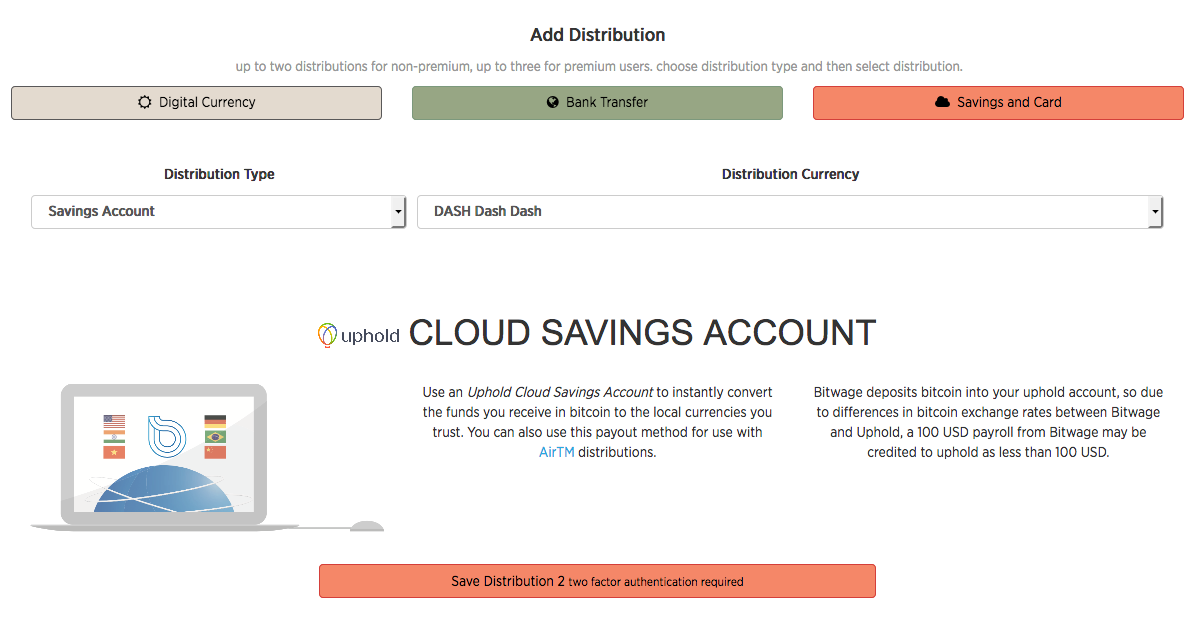The height and width of the screenshot is (628, 1191).
Task: Click the Brazil flag icon
Action: pyautogui.click(x=215, y=437)
